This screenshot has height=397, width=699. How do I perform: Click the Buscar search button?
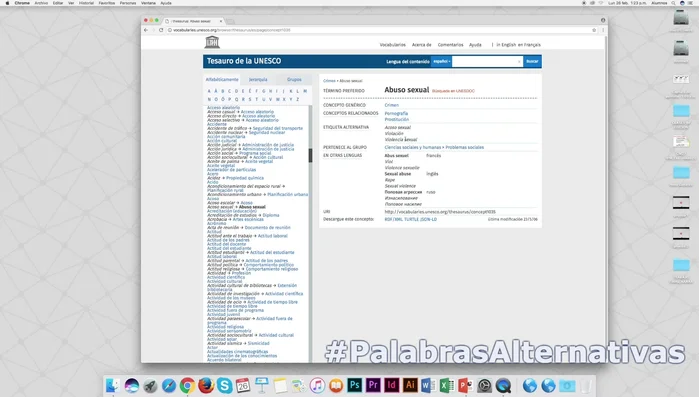532,61
